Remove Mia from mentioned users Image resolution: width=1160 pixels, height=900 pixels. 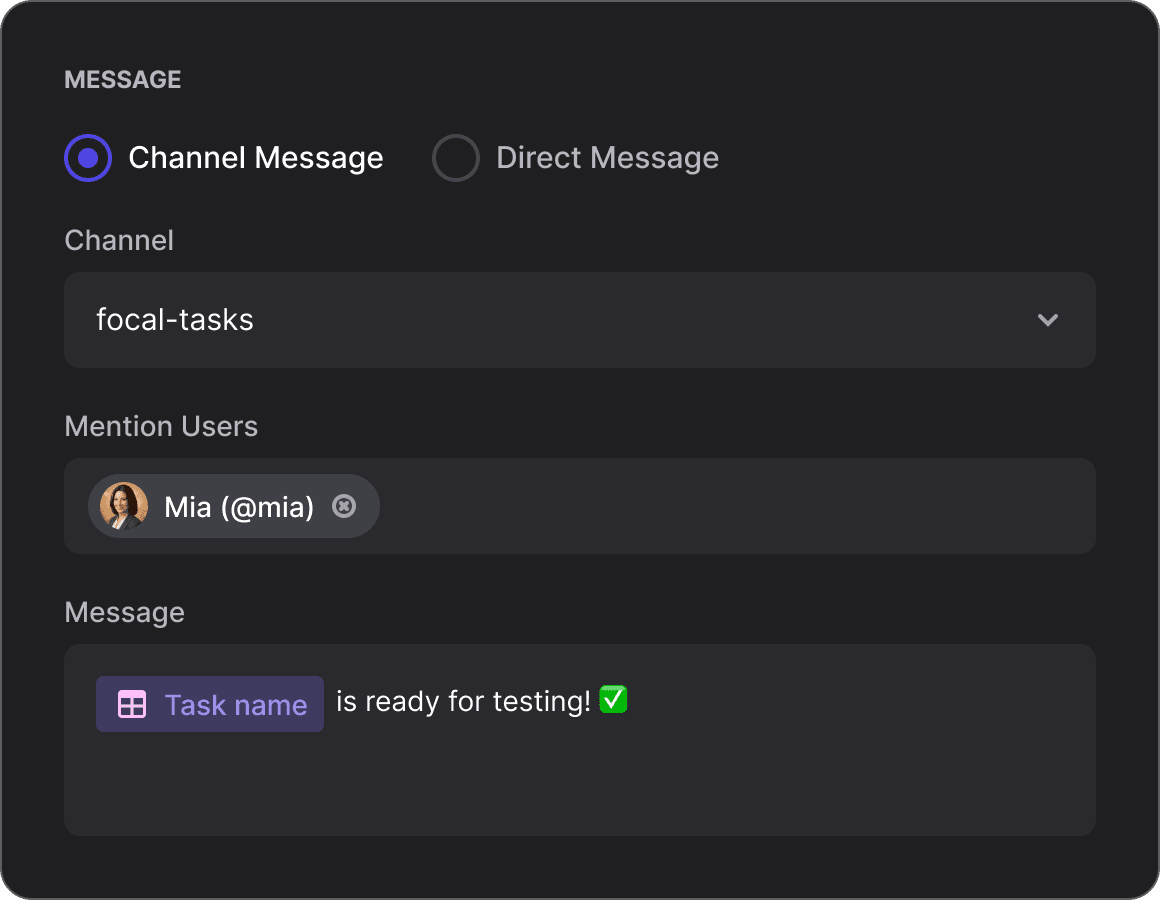[343, 507]
